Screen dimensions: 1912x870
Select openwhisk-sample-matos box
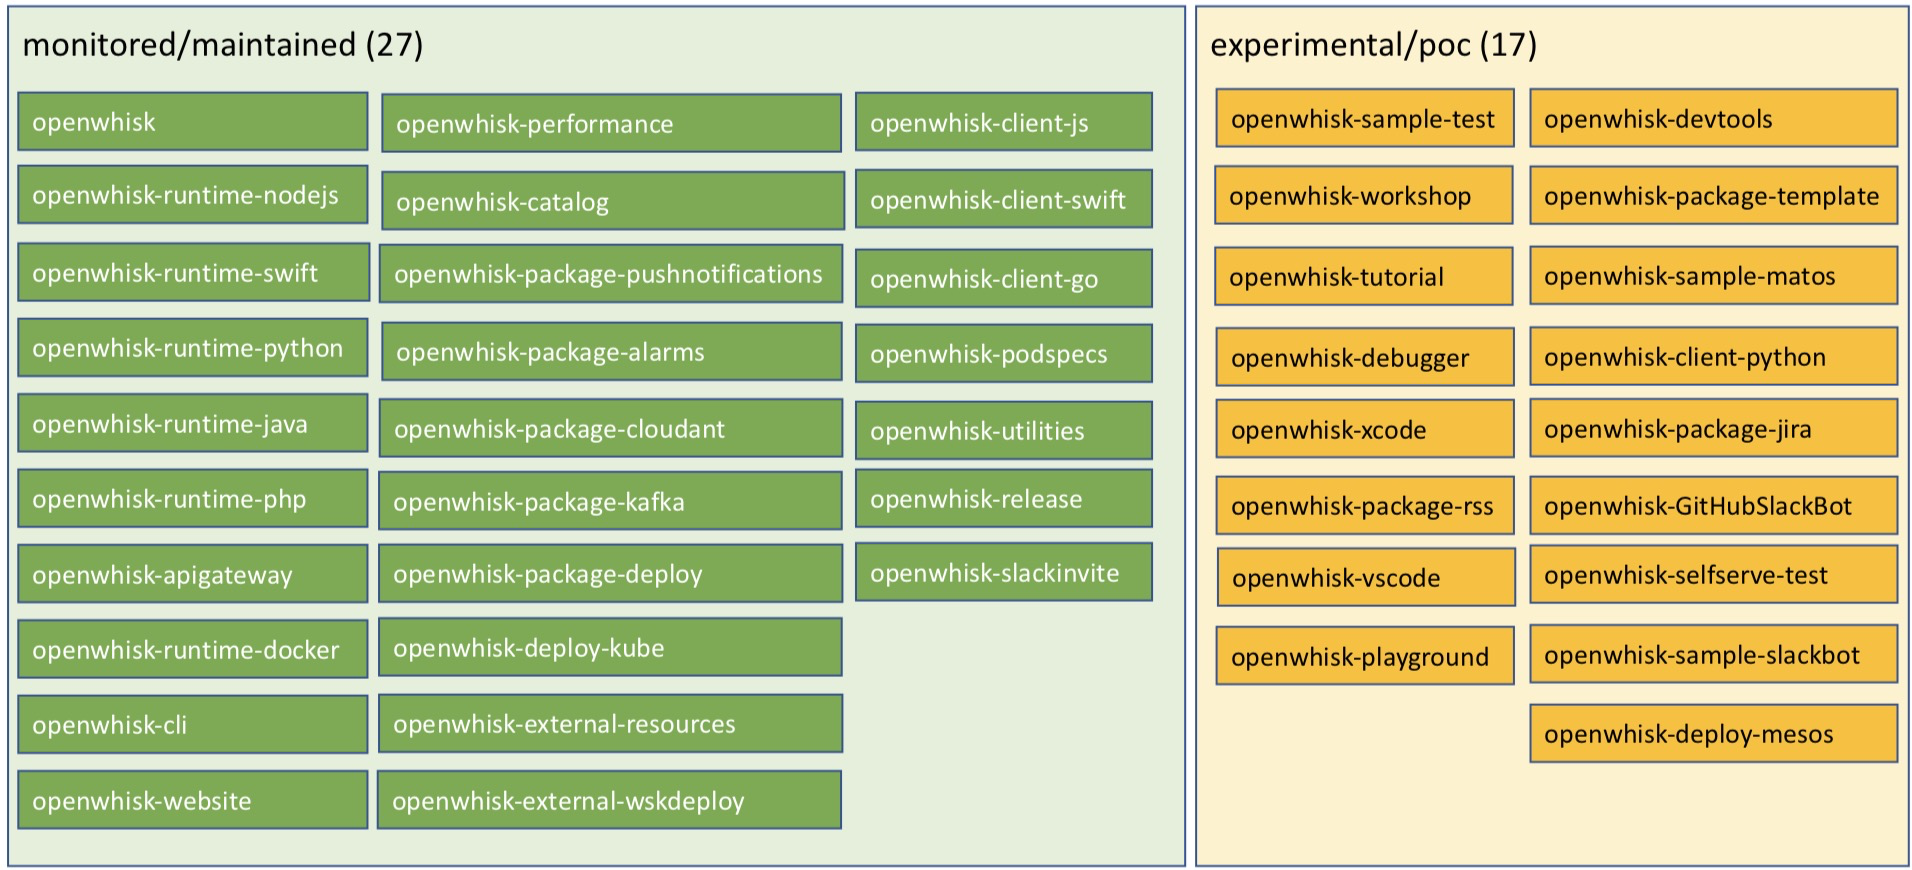[1714, 275]
